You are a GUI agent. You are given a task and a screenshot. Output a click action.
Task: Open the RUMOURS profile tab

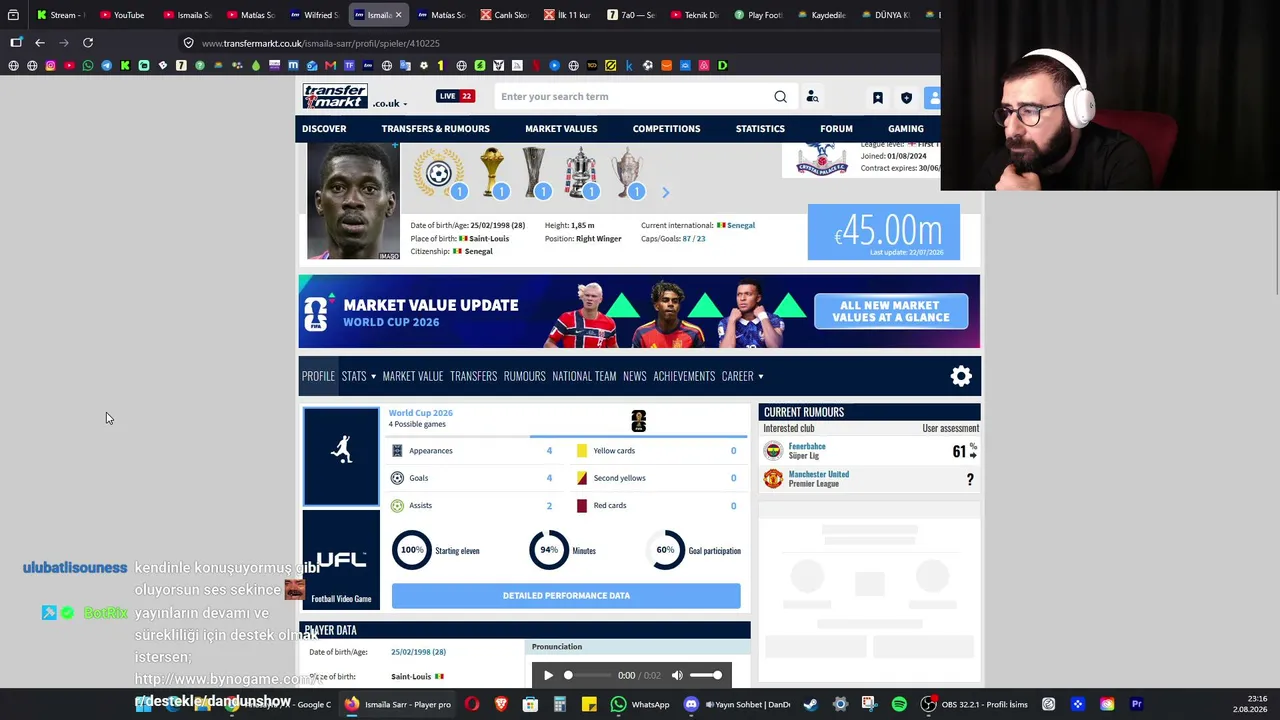coord(524,376)
